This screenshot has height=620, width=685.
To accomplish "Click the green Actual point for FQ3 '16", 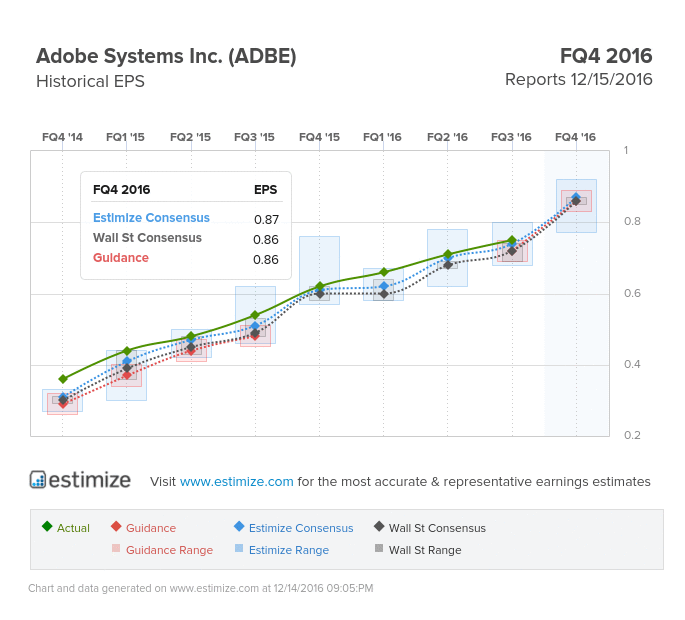I will [512, 240].
